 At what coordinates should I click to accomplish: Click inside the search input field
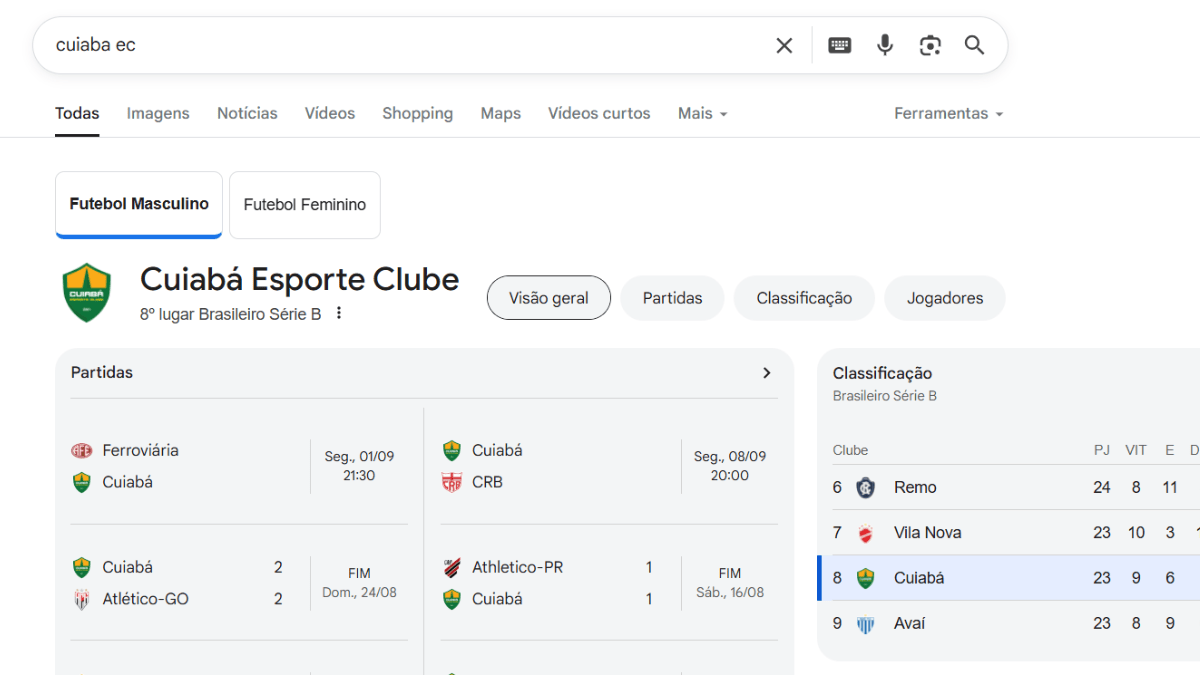click(400, 45)
